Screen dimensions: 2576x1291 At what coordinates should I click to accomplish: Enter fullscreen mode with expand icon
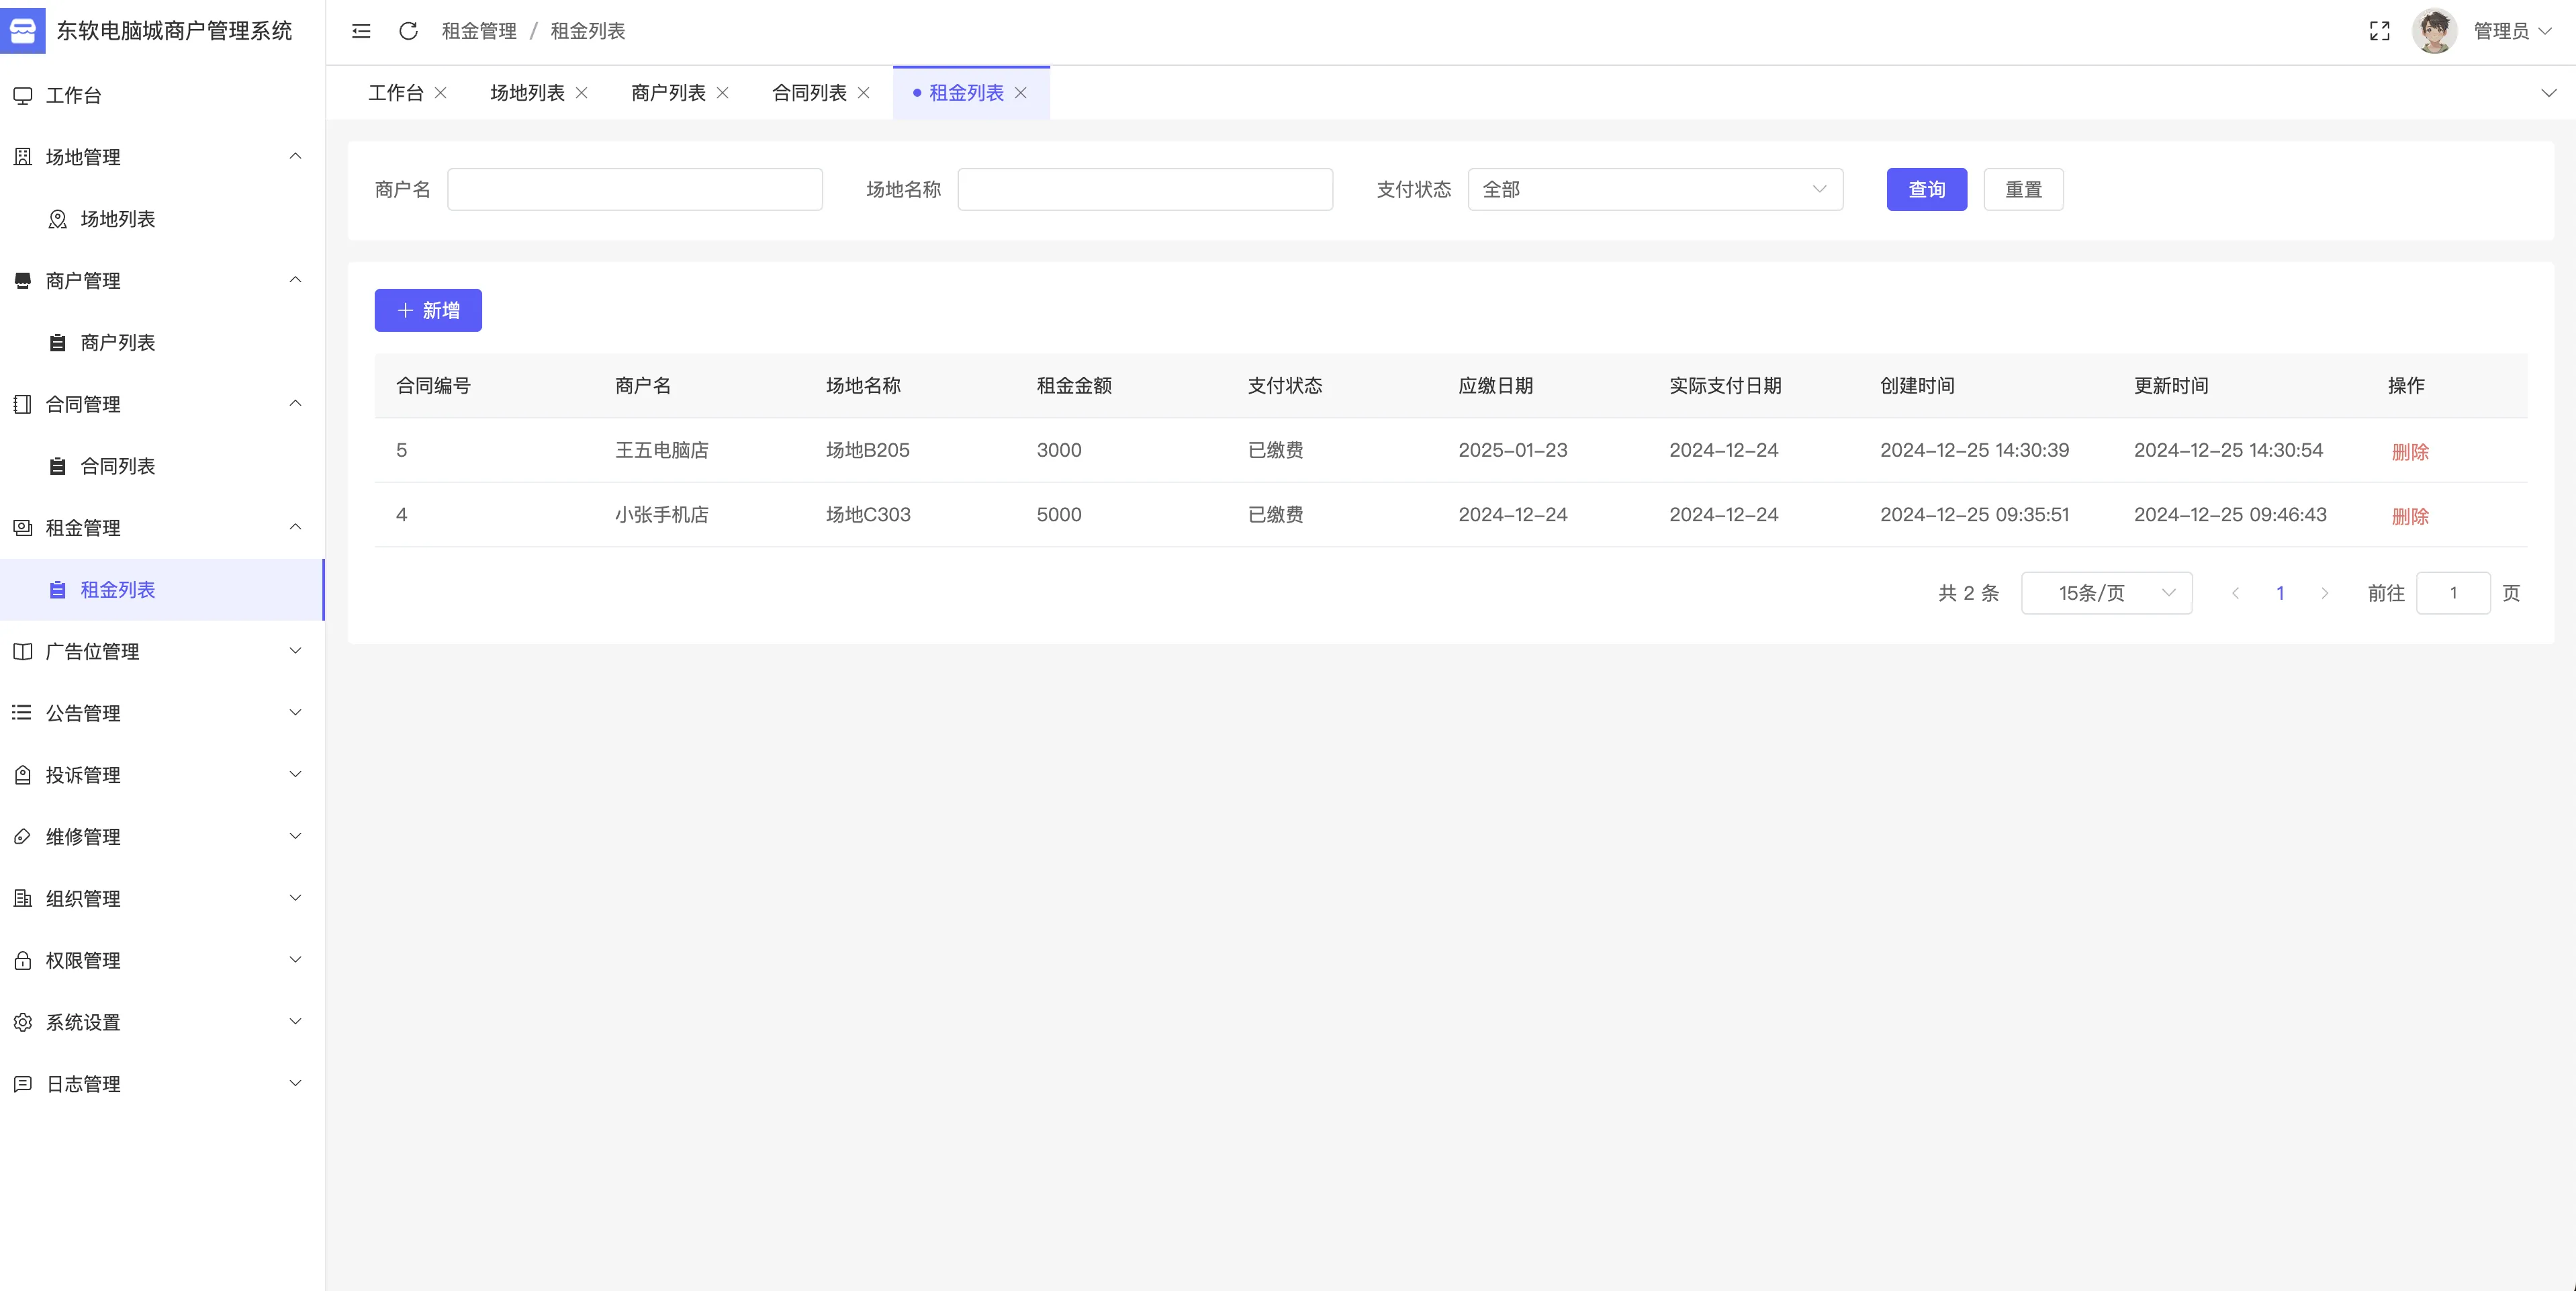[2379, 31]
